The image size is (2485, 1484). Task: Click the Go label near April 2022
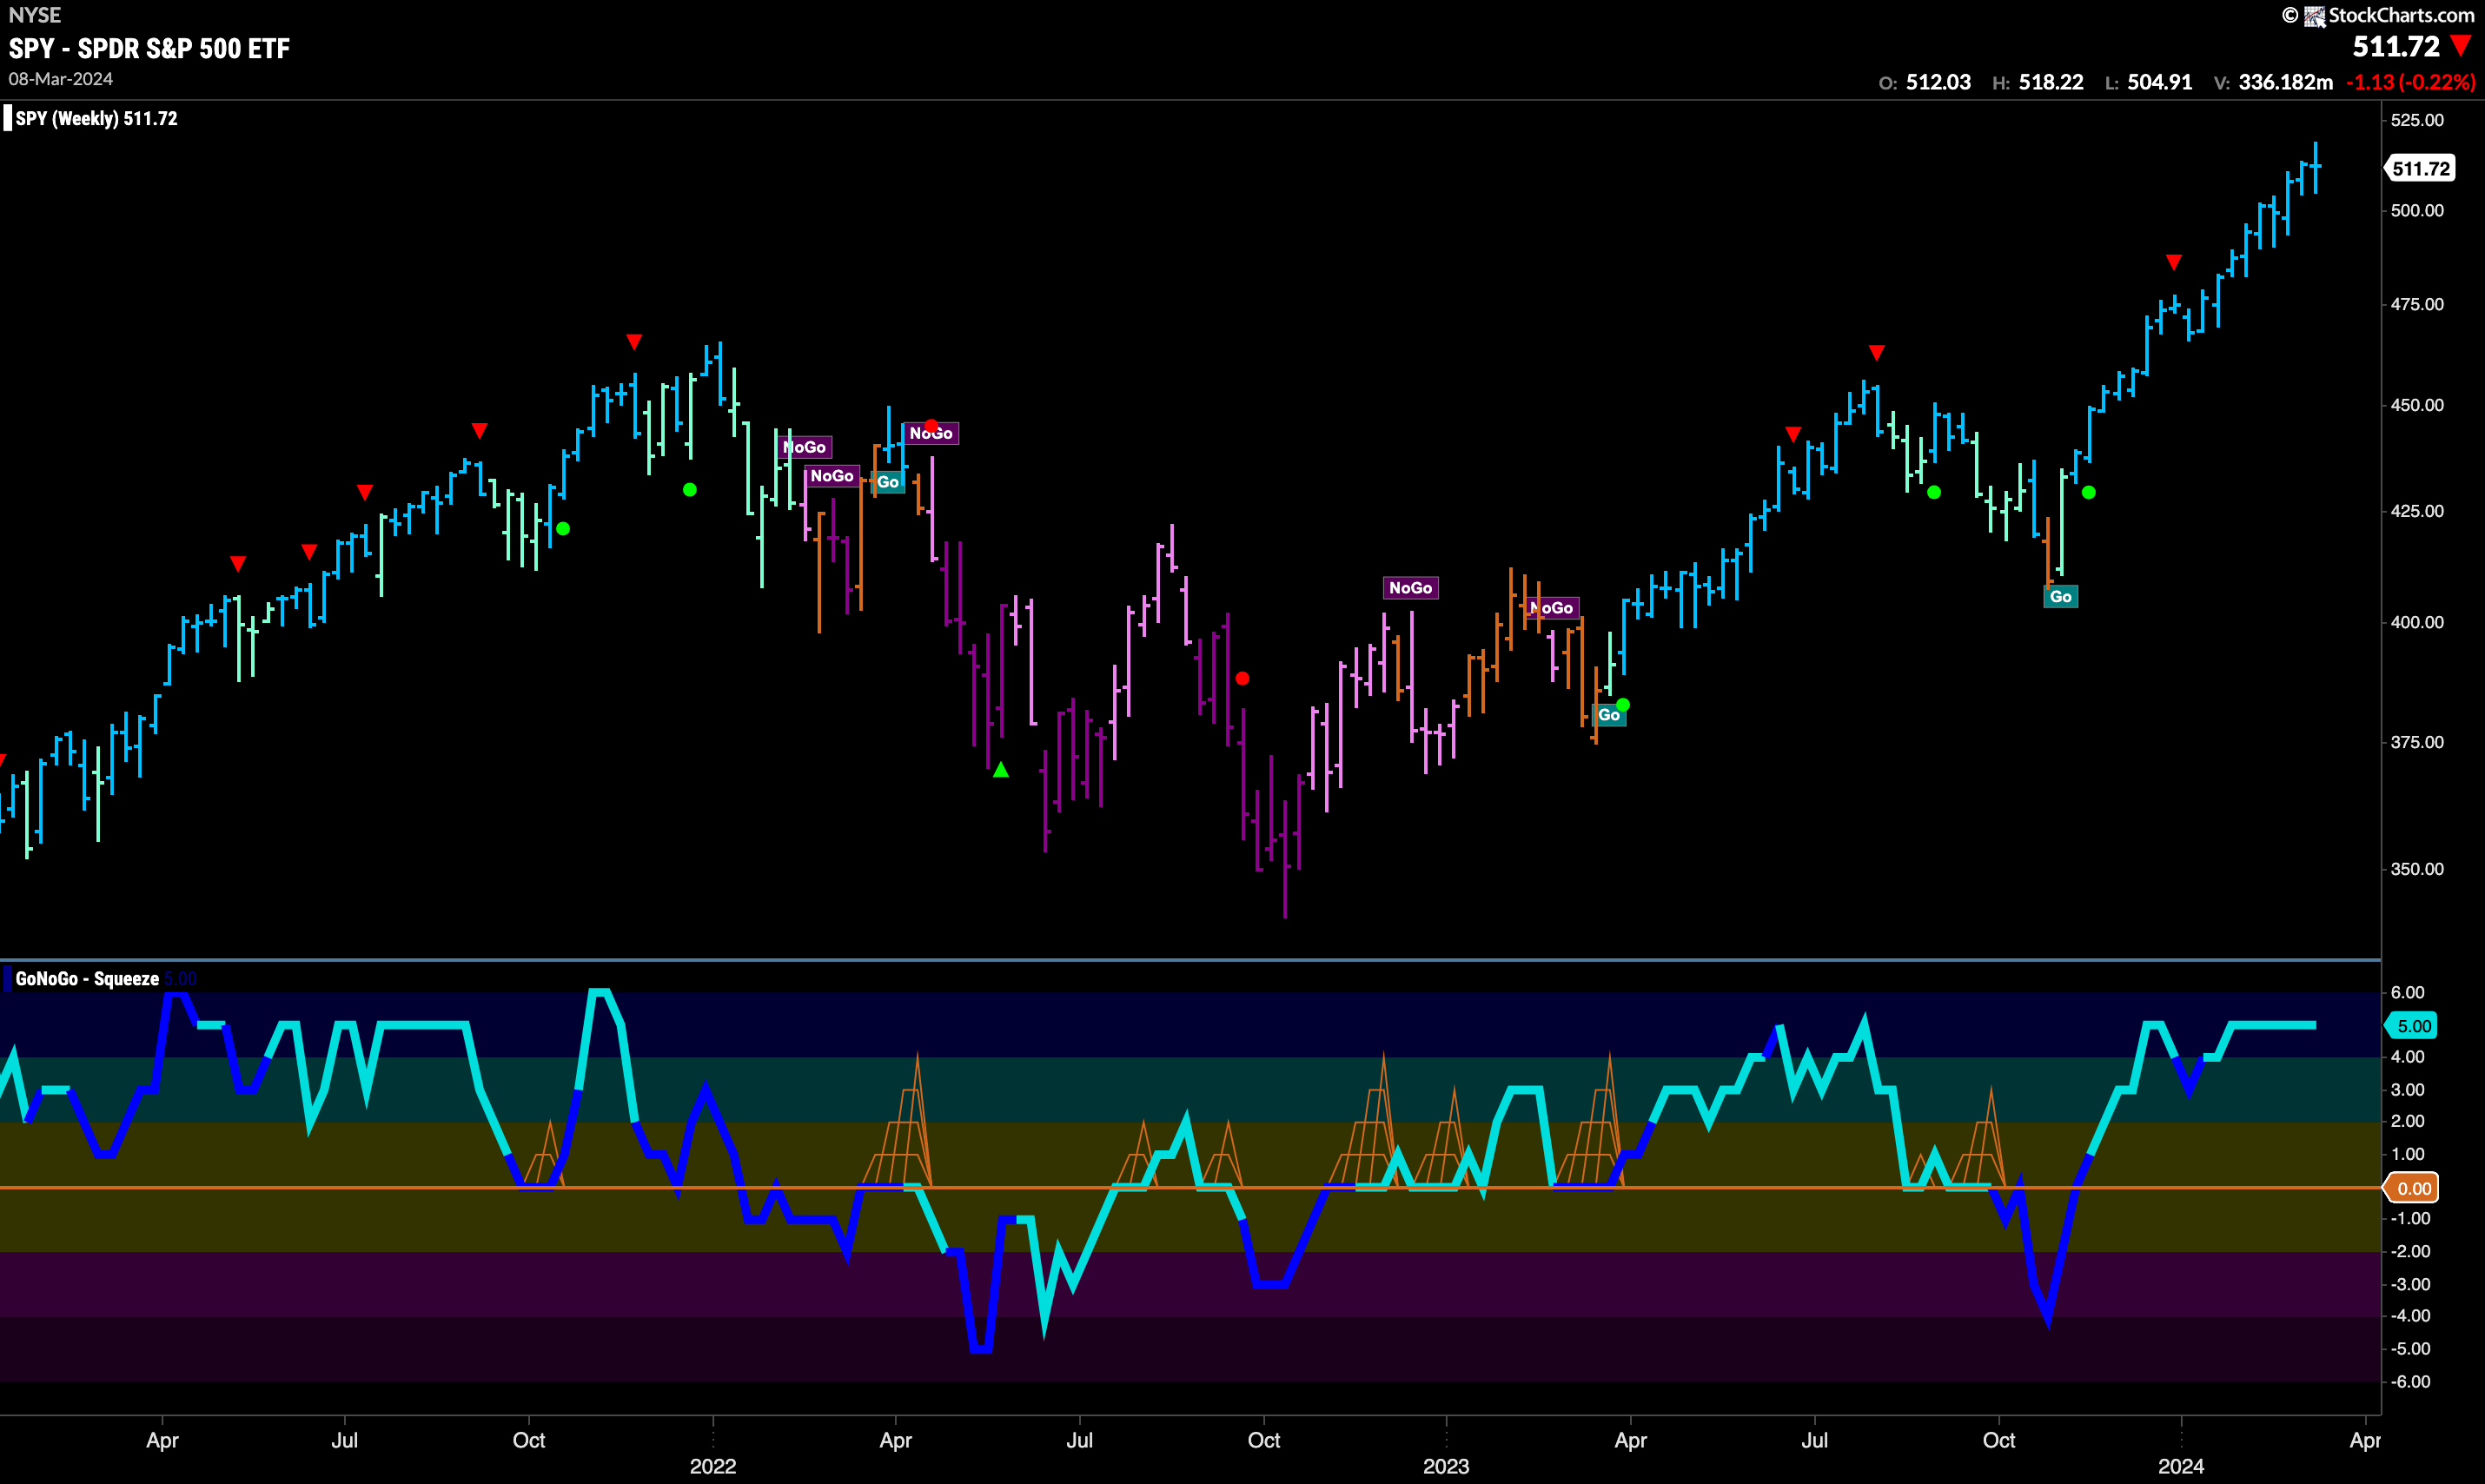[x=888, y=482]
